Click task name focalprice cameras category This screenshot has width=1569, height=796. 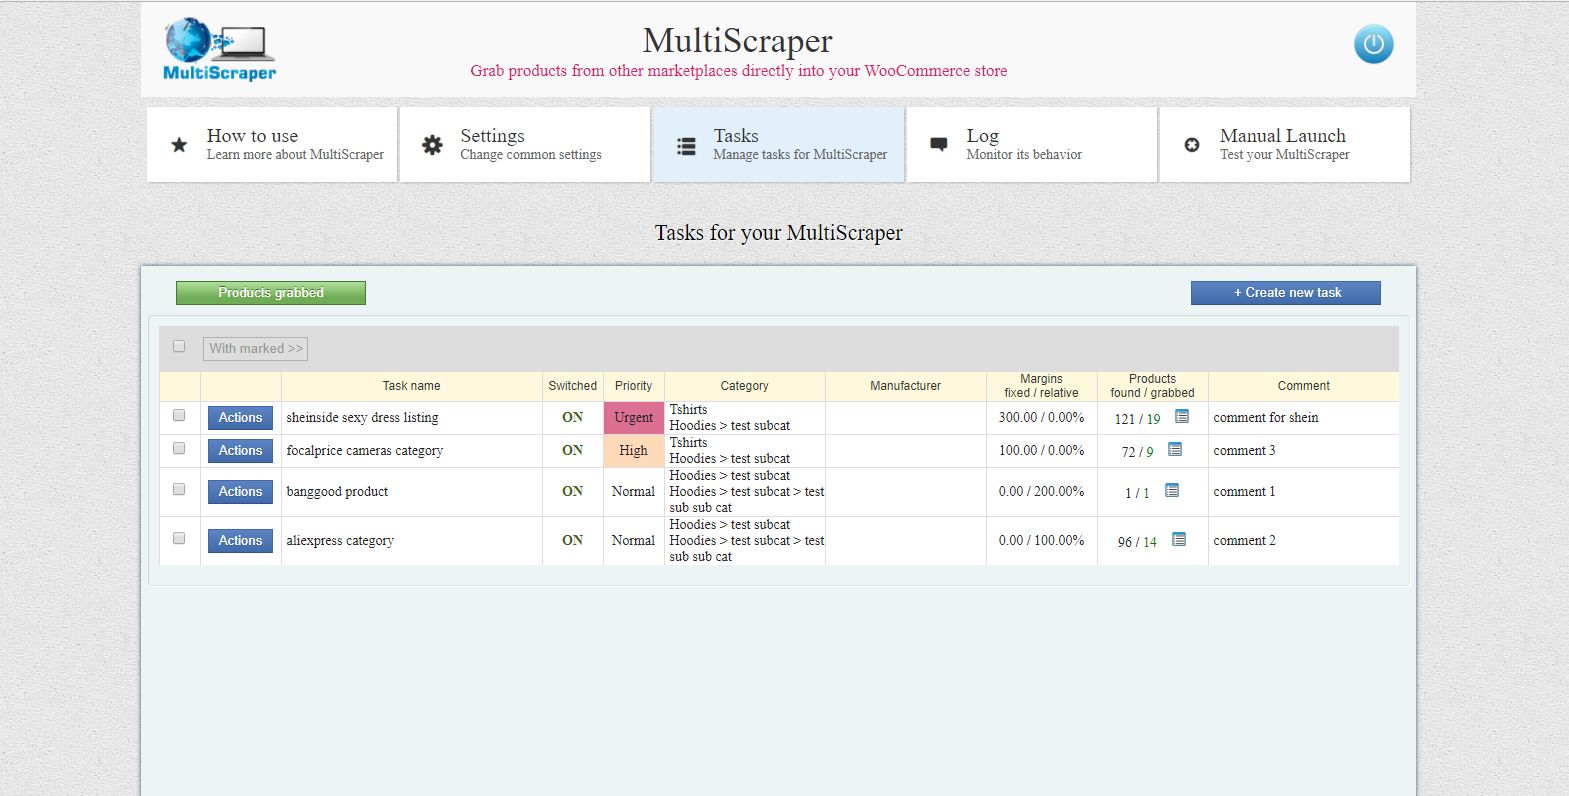tap(365, 451)
